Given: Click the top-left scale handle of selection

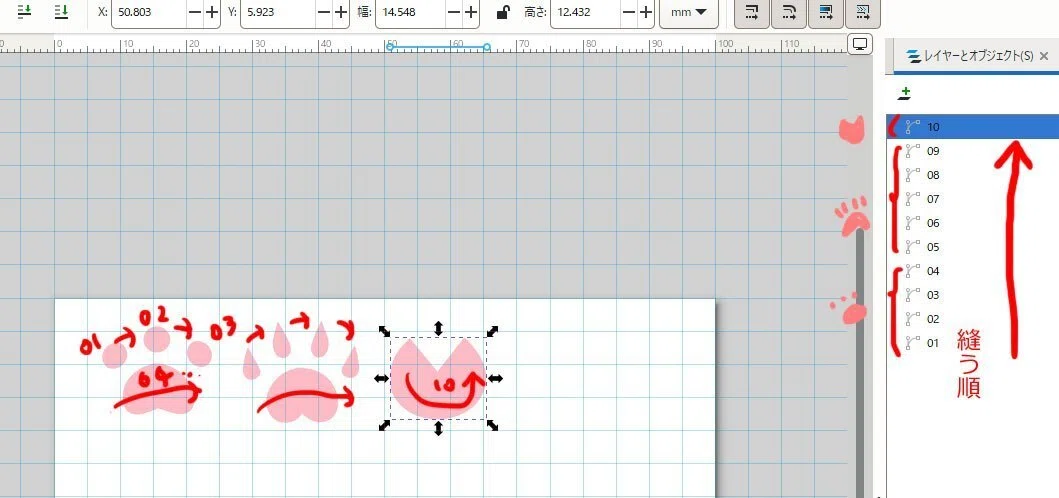Looking at the screenshot, I should click(384, 331).
